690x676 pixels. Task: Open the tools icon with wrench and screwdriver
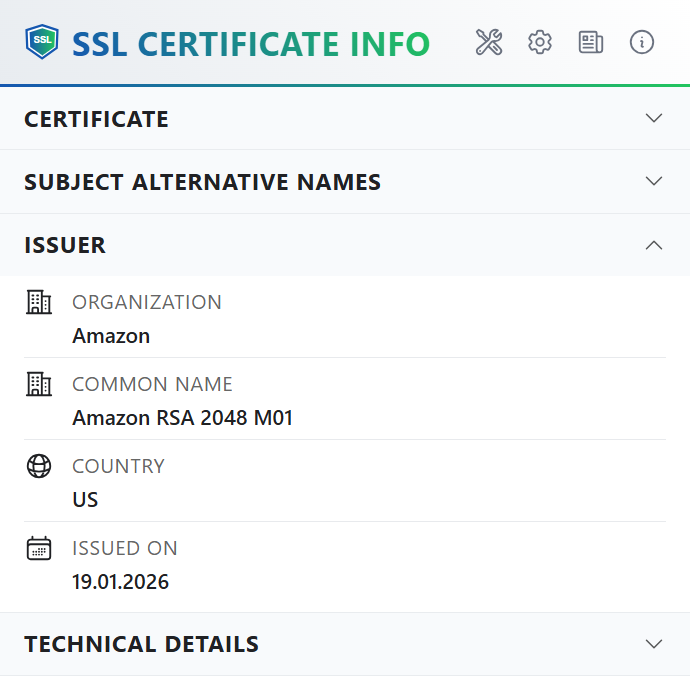(x=489, y=42)
